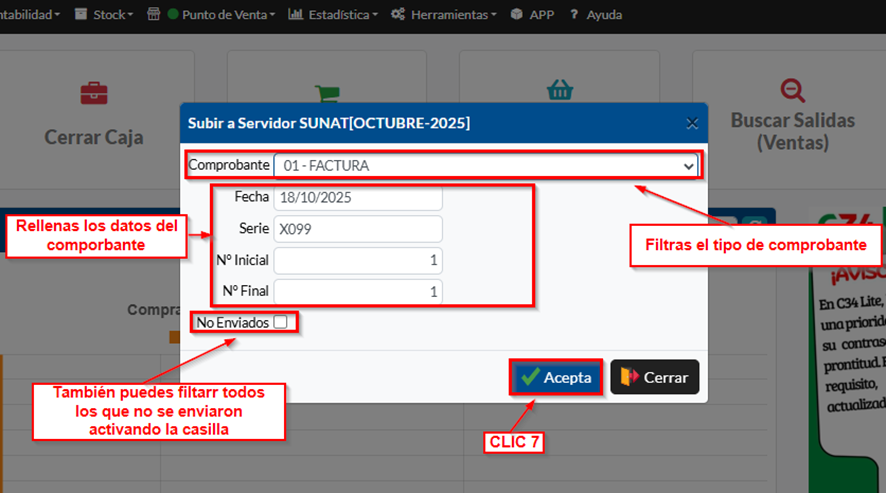This screenshot has height=493, width=886.
Task: Open the Estadística menu
Action: coord(333,15)
